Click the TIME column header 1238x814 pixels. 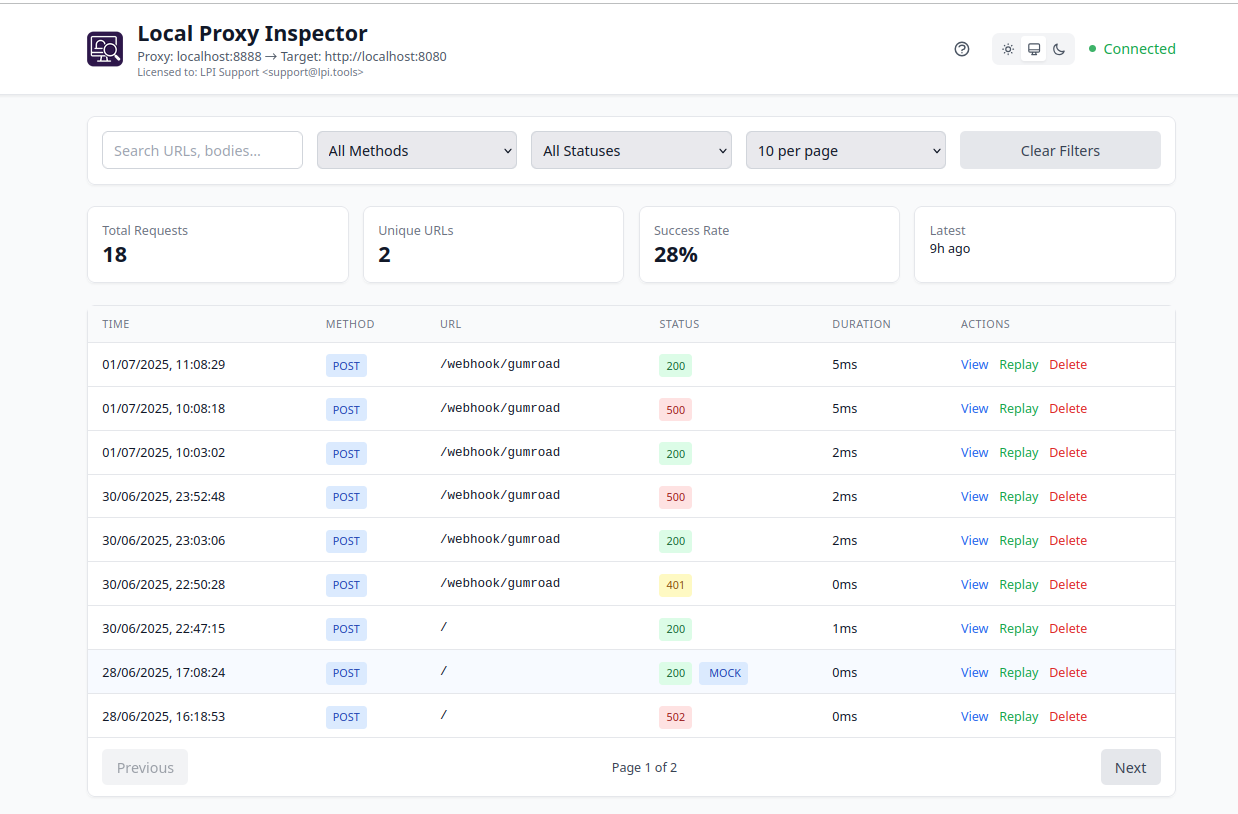pos(116,324)
